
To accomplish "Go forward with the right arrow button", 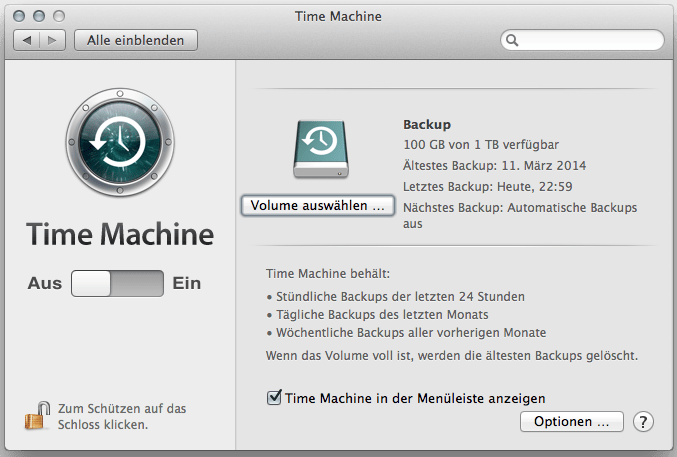I will [52, 40].
